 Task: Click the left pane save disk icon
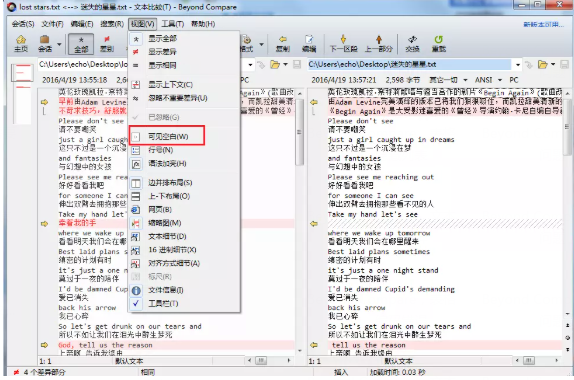297,65
